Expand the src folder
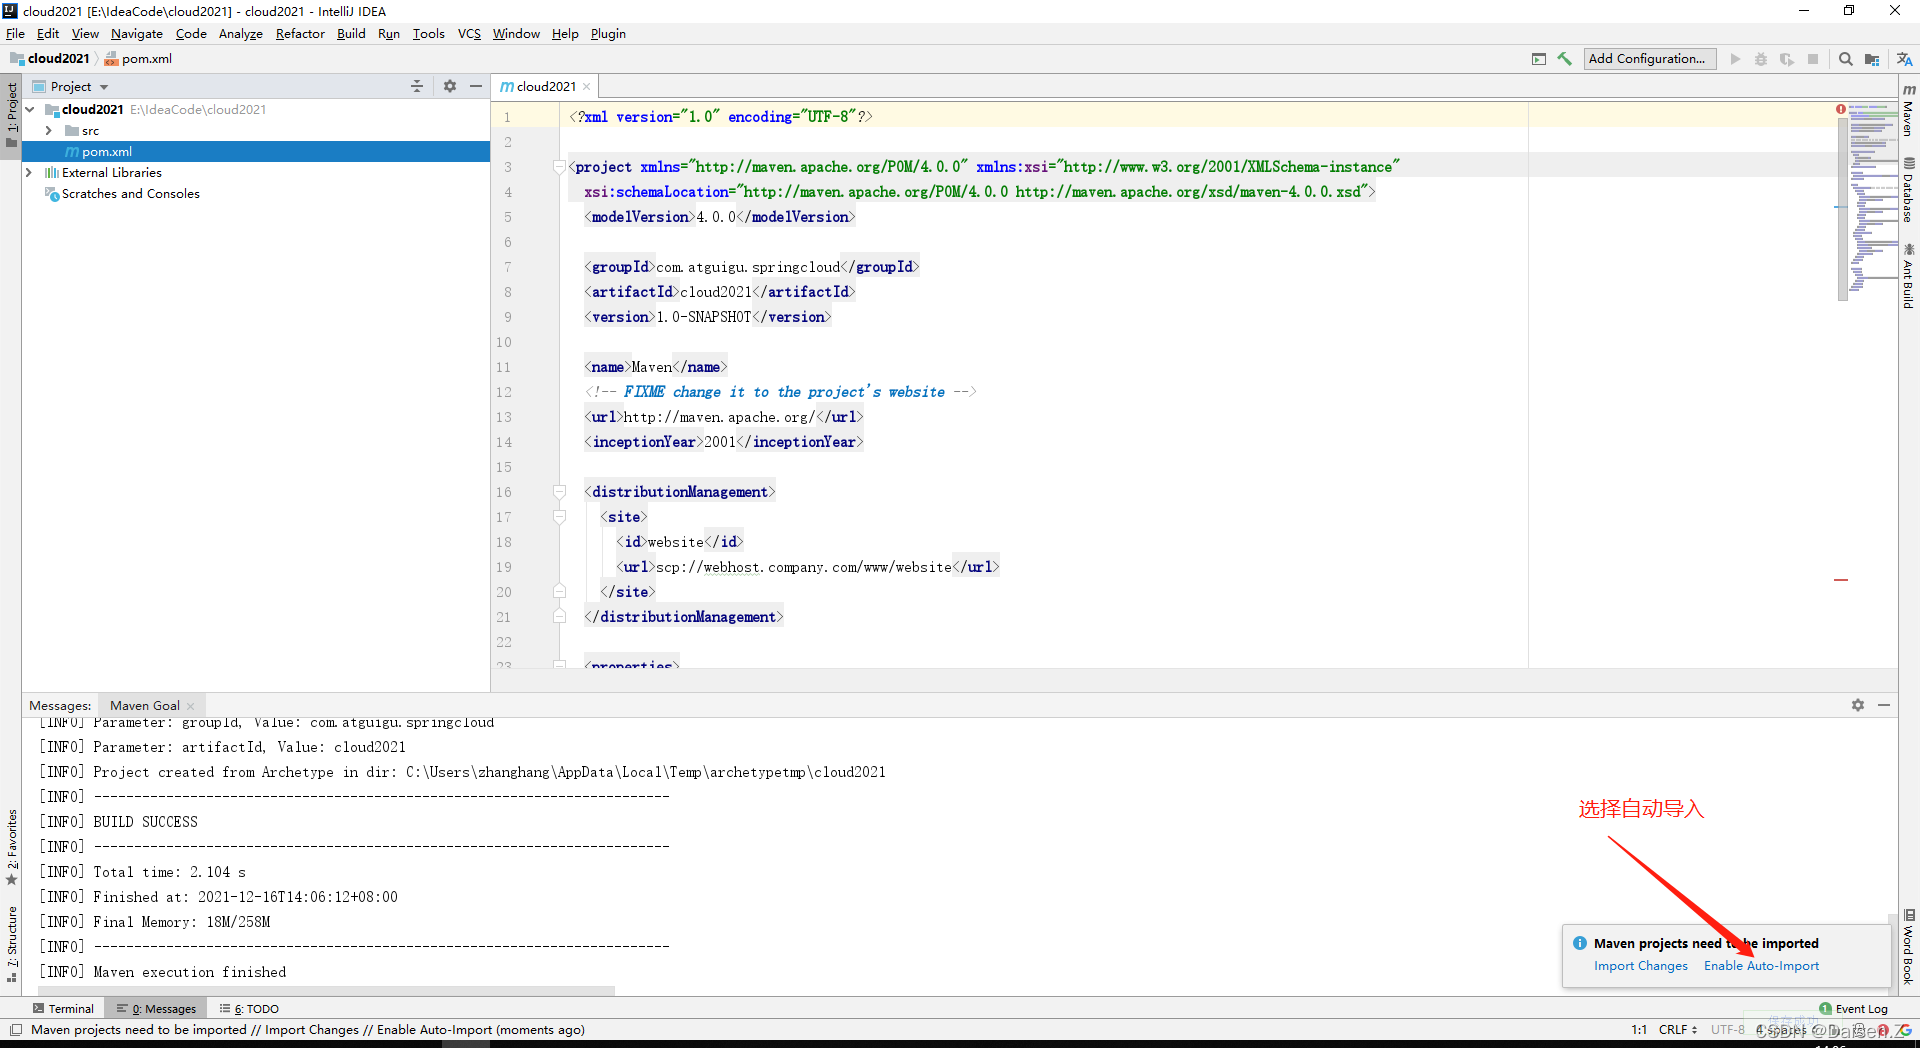Screen dimensions: 1920x1048 point(48,131)
